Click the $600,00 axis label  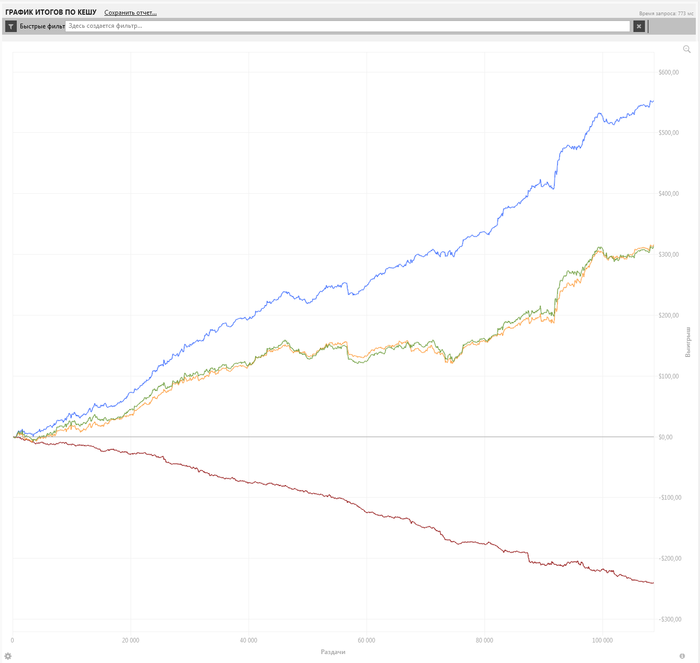tap(668, 72)
